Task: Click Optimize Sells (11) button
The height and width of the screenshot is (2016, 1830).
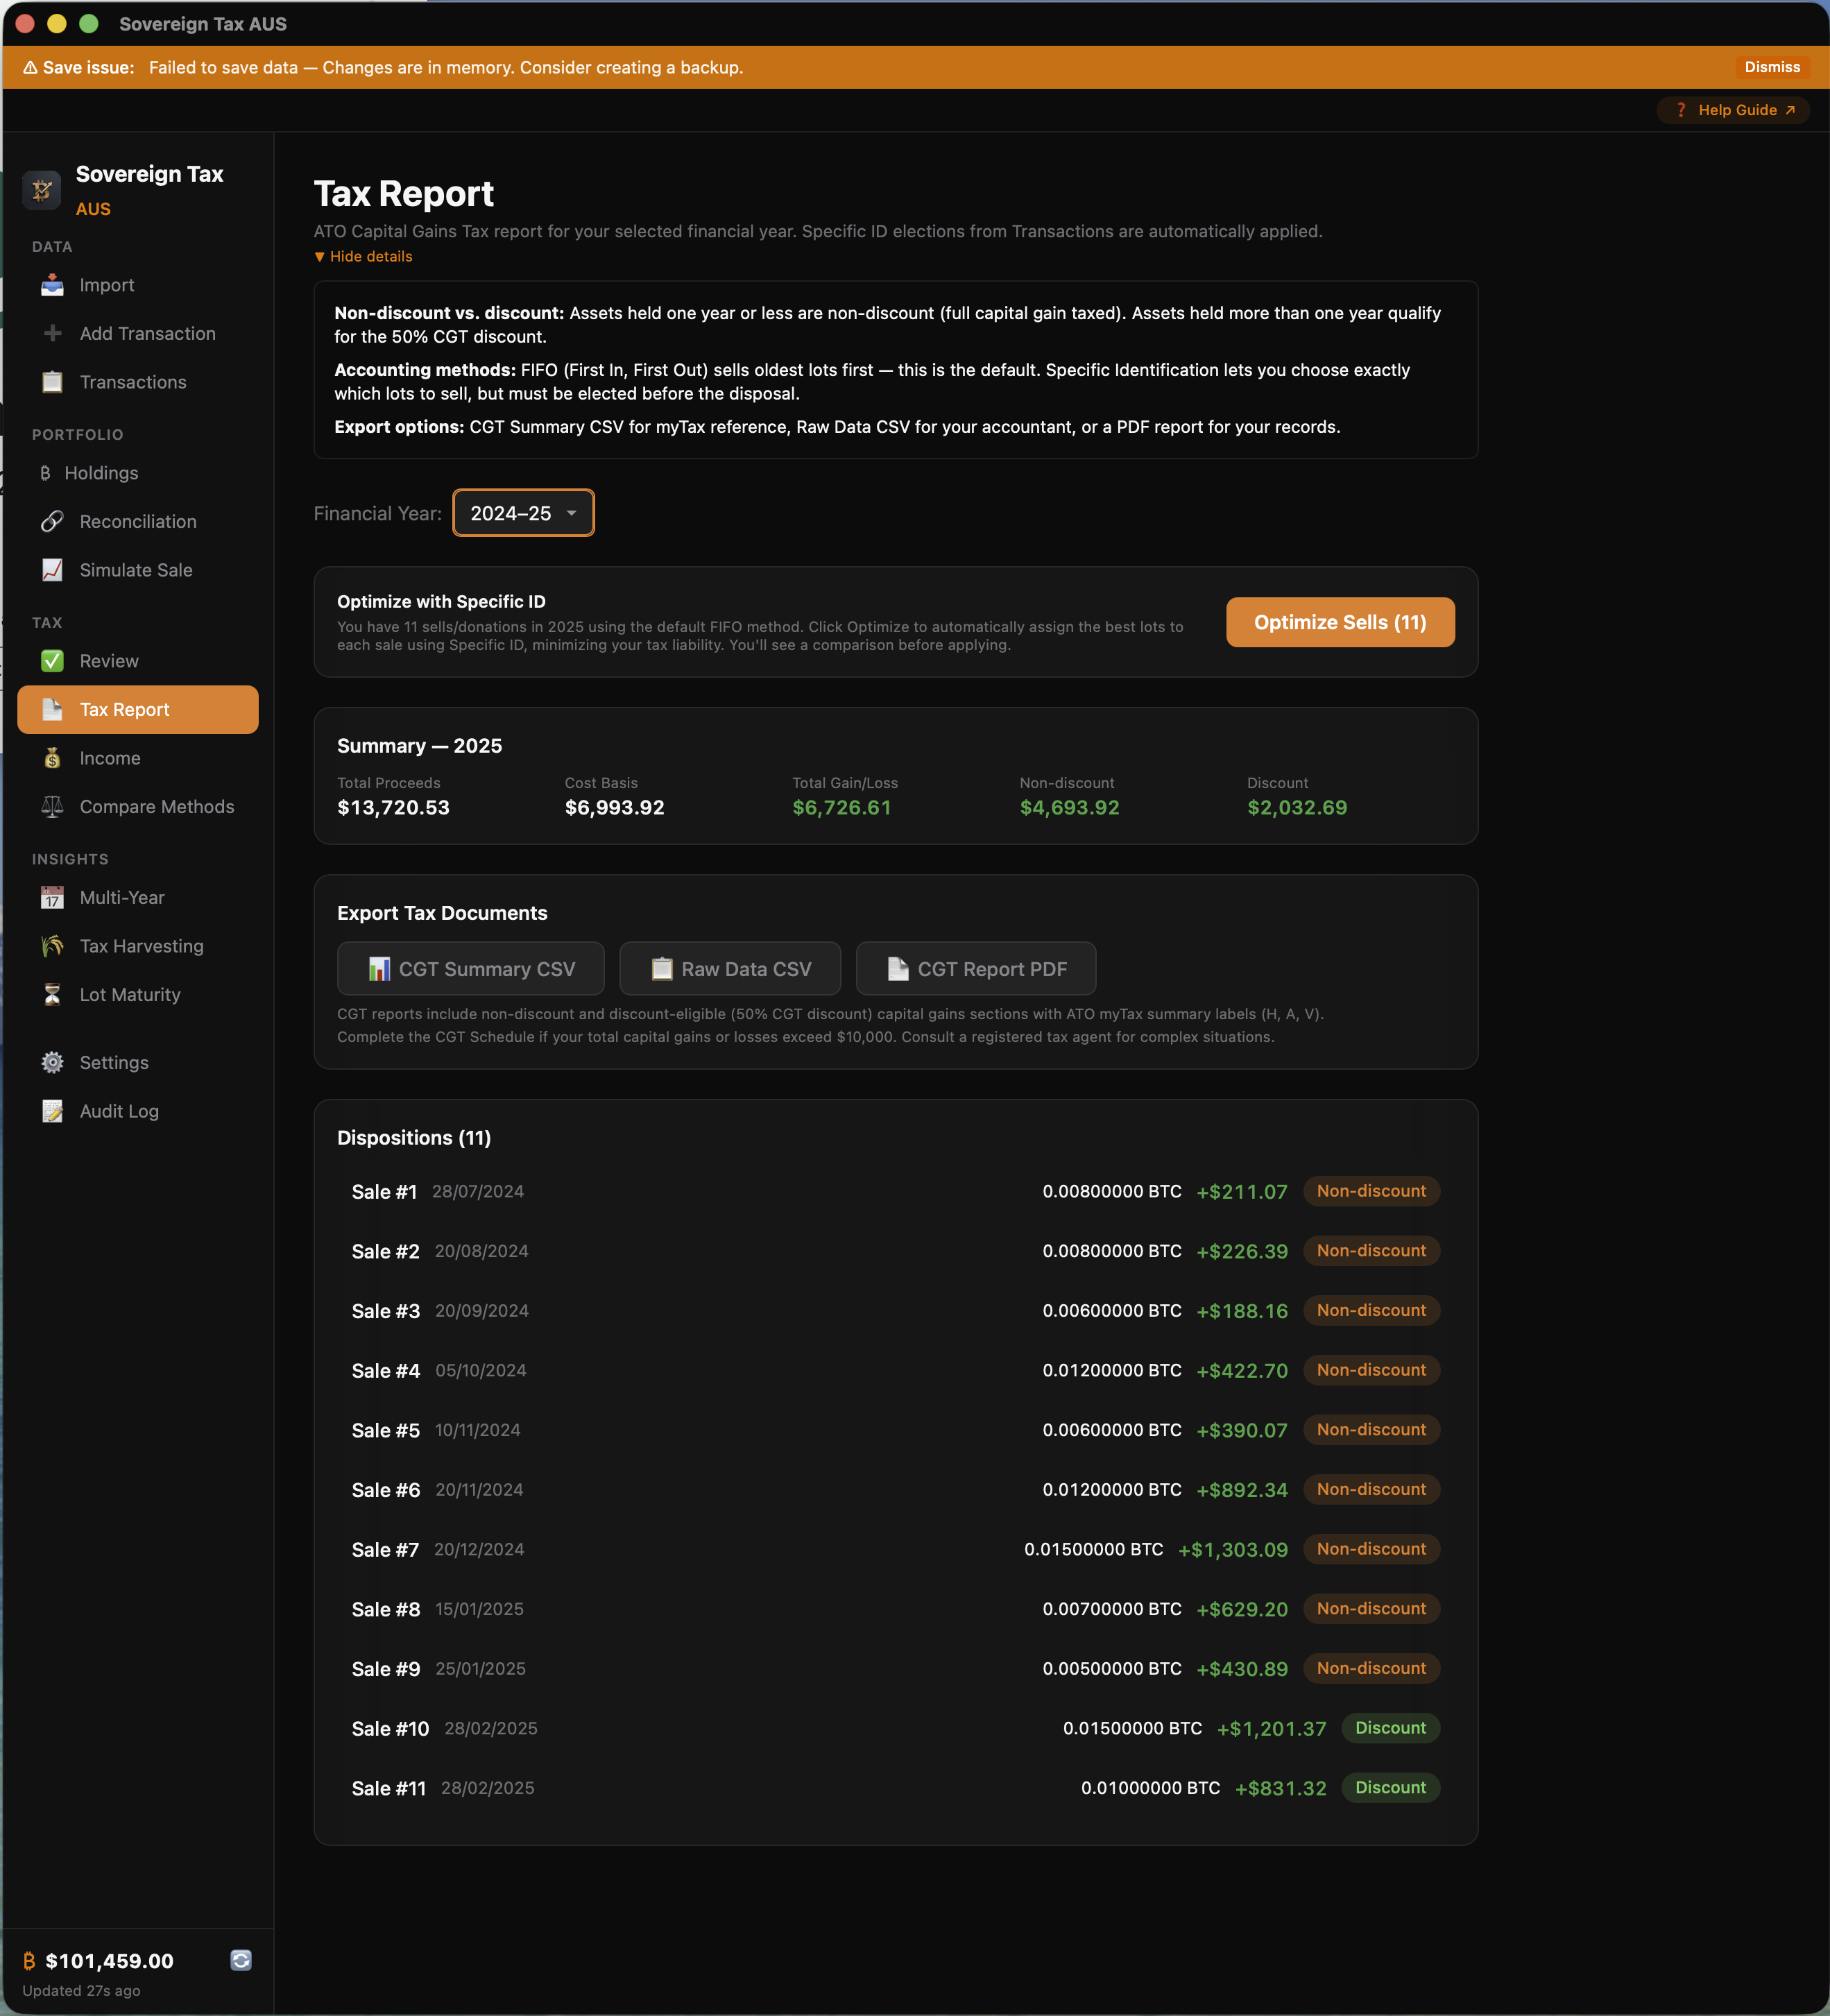Action: coord(1339,622)
